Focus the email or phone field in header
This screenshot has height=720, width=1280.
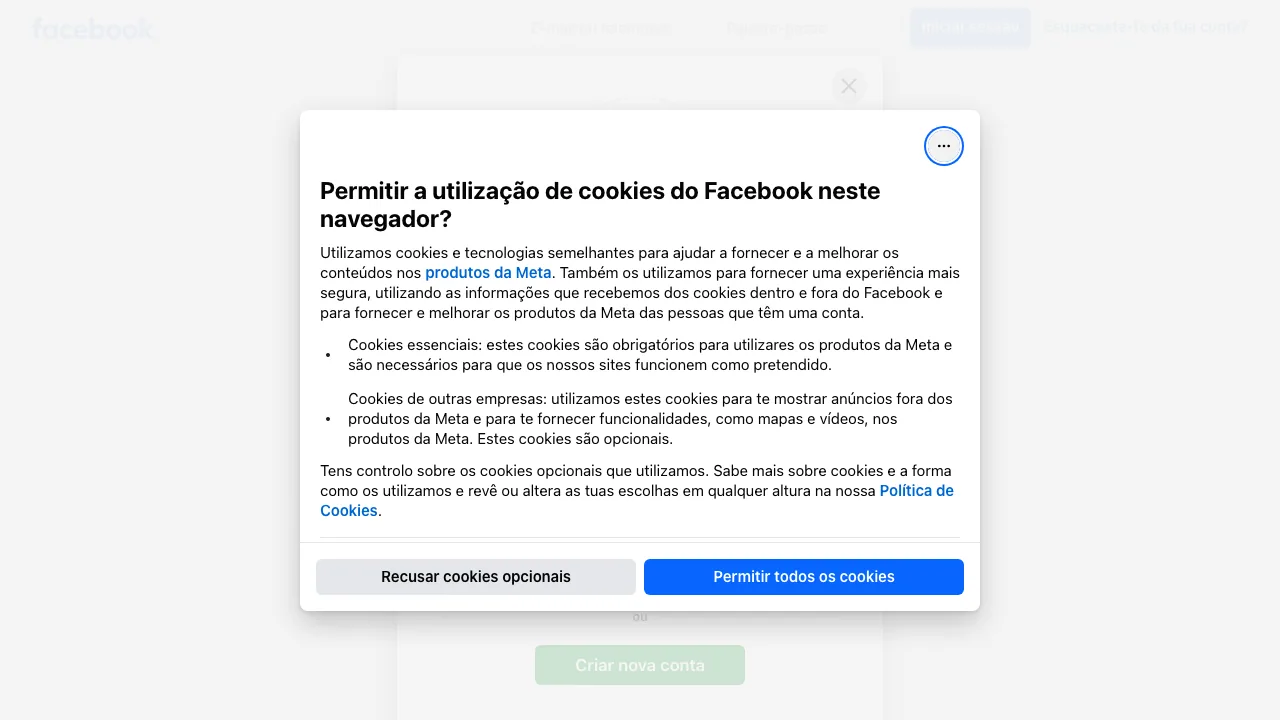tap(601, 28)
